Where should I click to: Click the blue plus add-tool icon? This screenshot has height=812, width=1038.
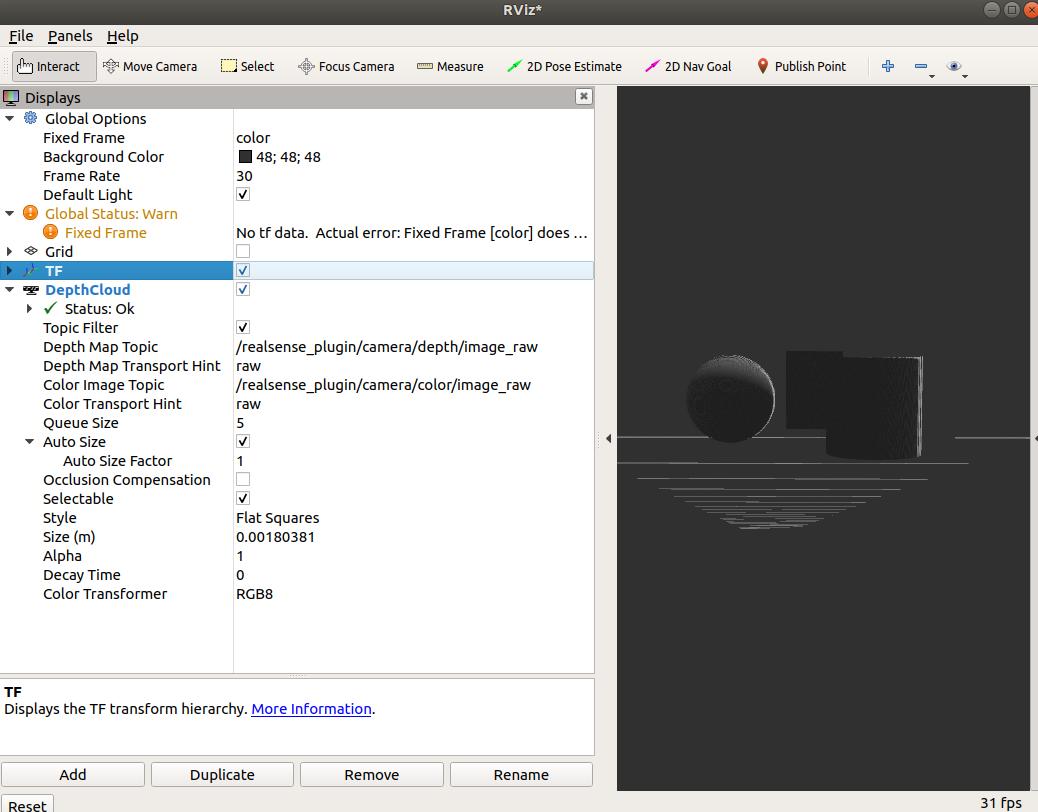point(888,66)
